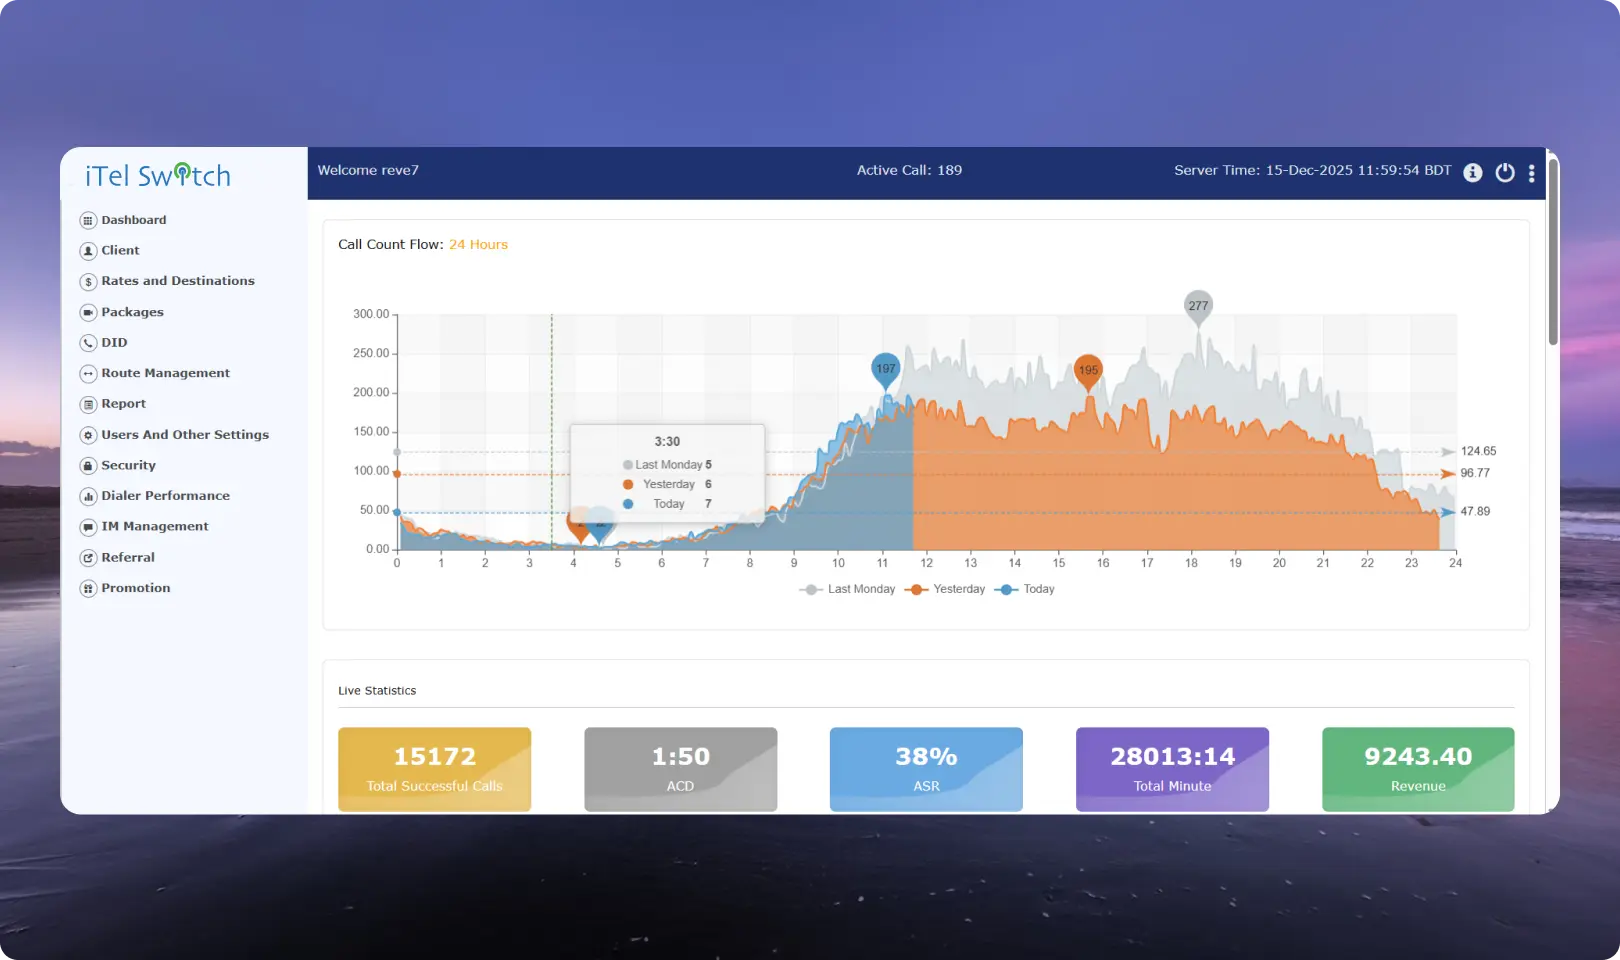Click the 277 peak marker on chart
This screenshot has width=1620, height=960.
(x=1198, y=306)
